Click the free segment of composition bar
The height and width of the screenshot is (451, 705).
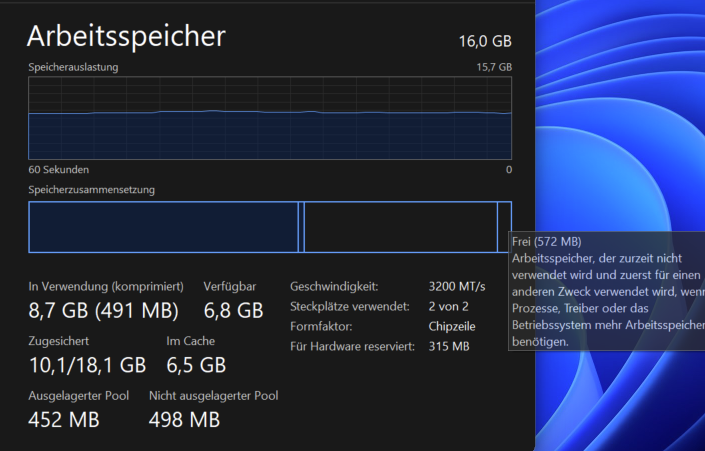point(504,227)
